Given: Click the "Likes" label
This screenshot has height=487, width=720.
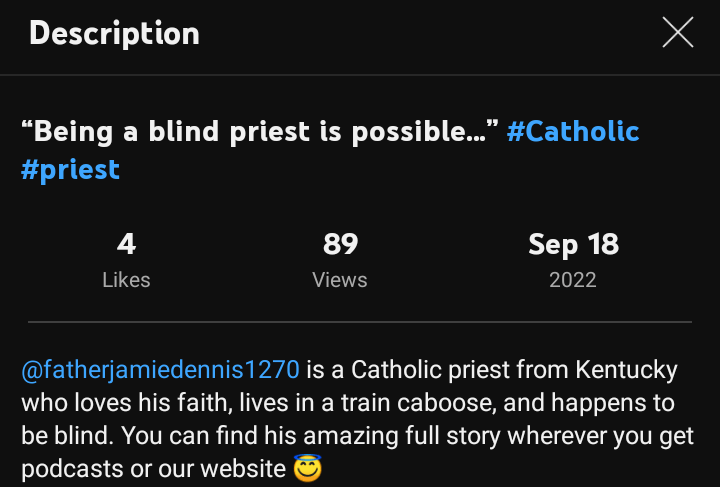Looking at the screenshot, I should coord(126,280).
